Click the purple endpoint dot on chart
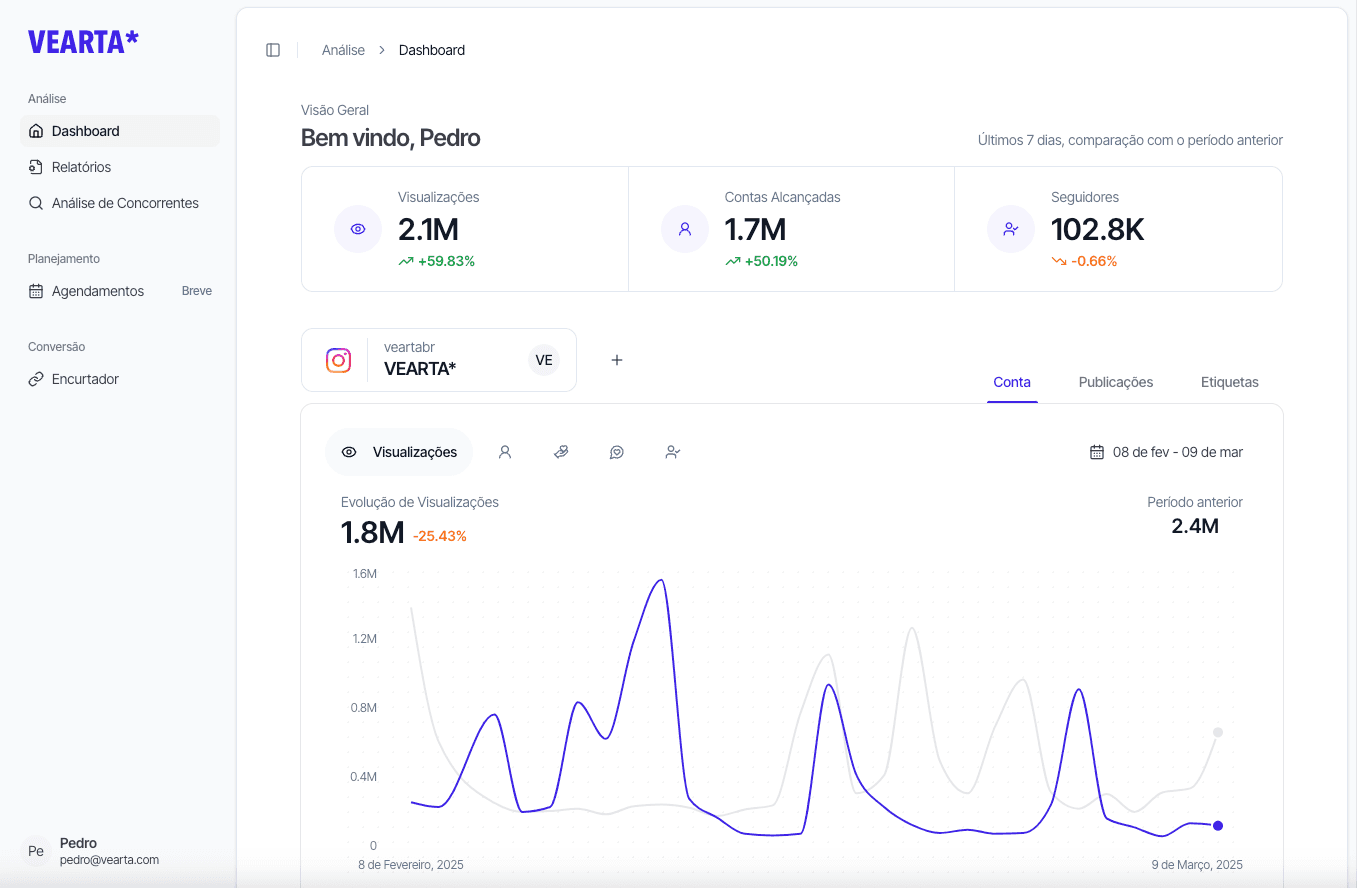Image resolution: width=1357 pixels, height=888 pixels. [1218, 826]
